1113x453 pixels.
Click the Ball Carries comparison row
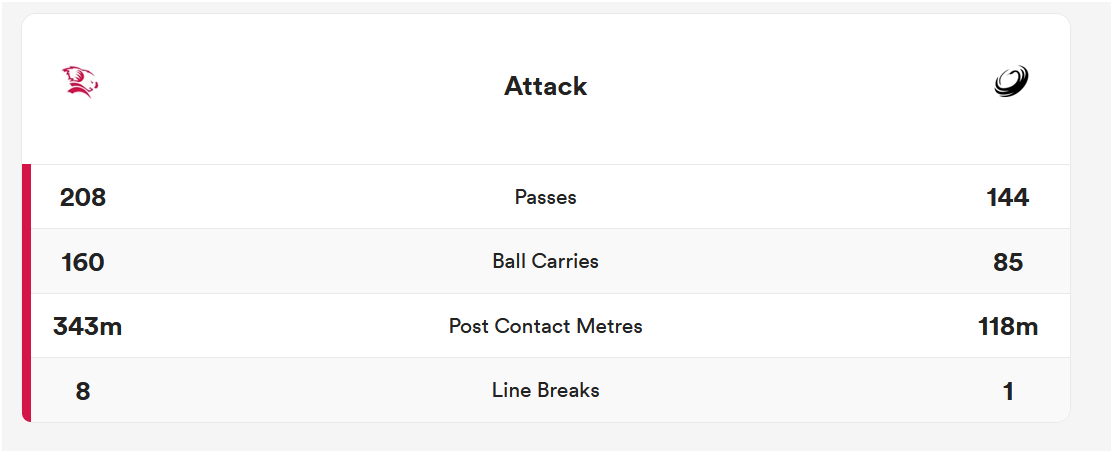550,261
